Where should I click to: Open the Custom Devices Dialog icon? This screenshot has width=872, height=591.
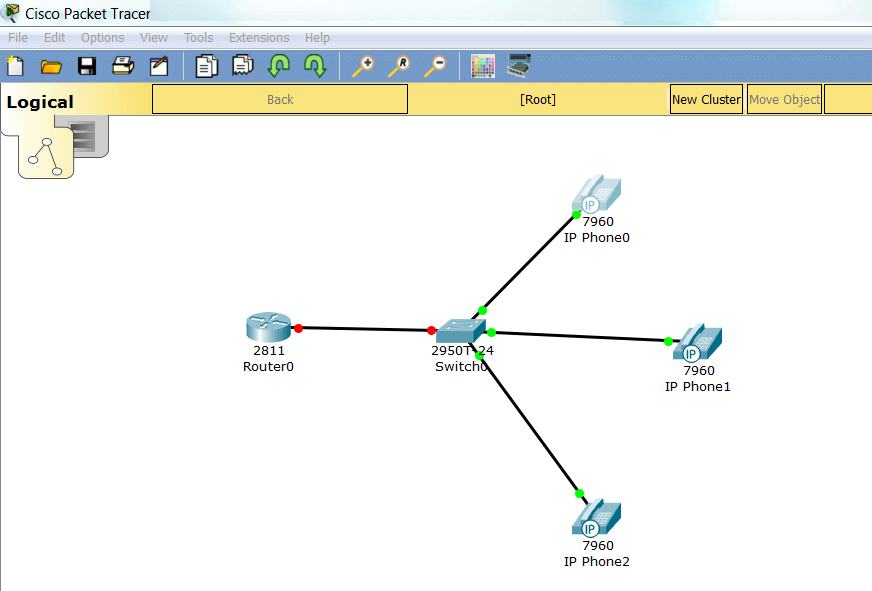[x=519, y=67]
